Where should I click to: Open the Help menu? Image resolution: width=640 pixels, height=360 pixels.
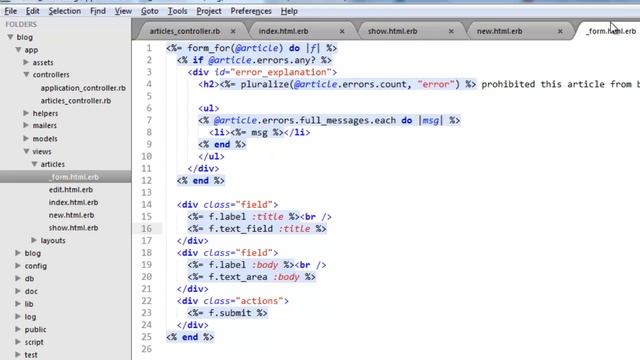289,11
